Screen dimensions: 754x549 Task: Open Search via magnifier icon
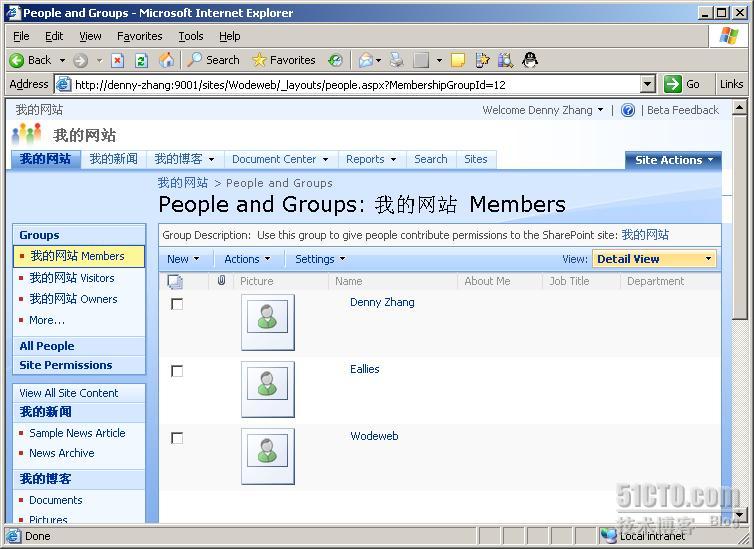pyautogui.click(x=194, y=60)
